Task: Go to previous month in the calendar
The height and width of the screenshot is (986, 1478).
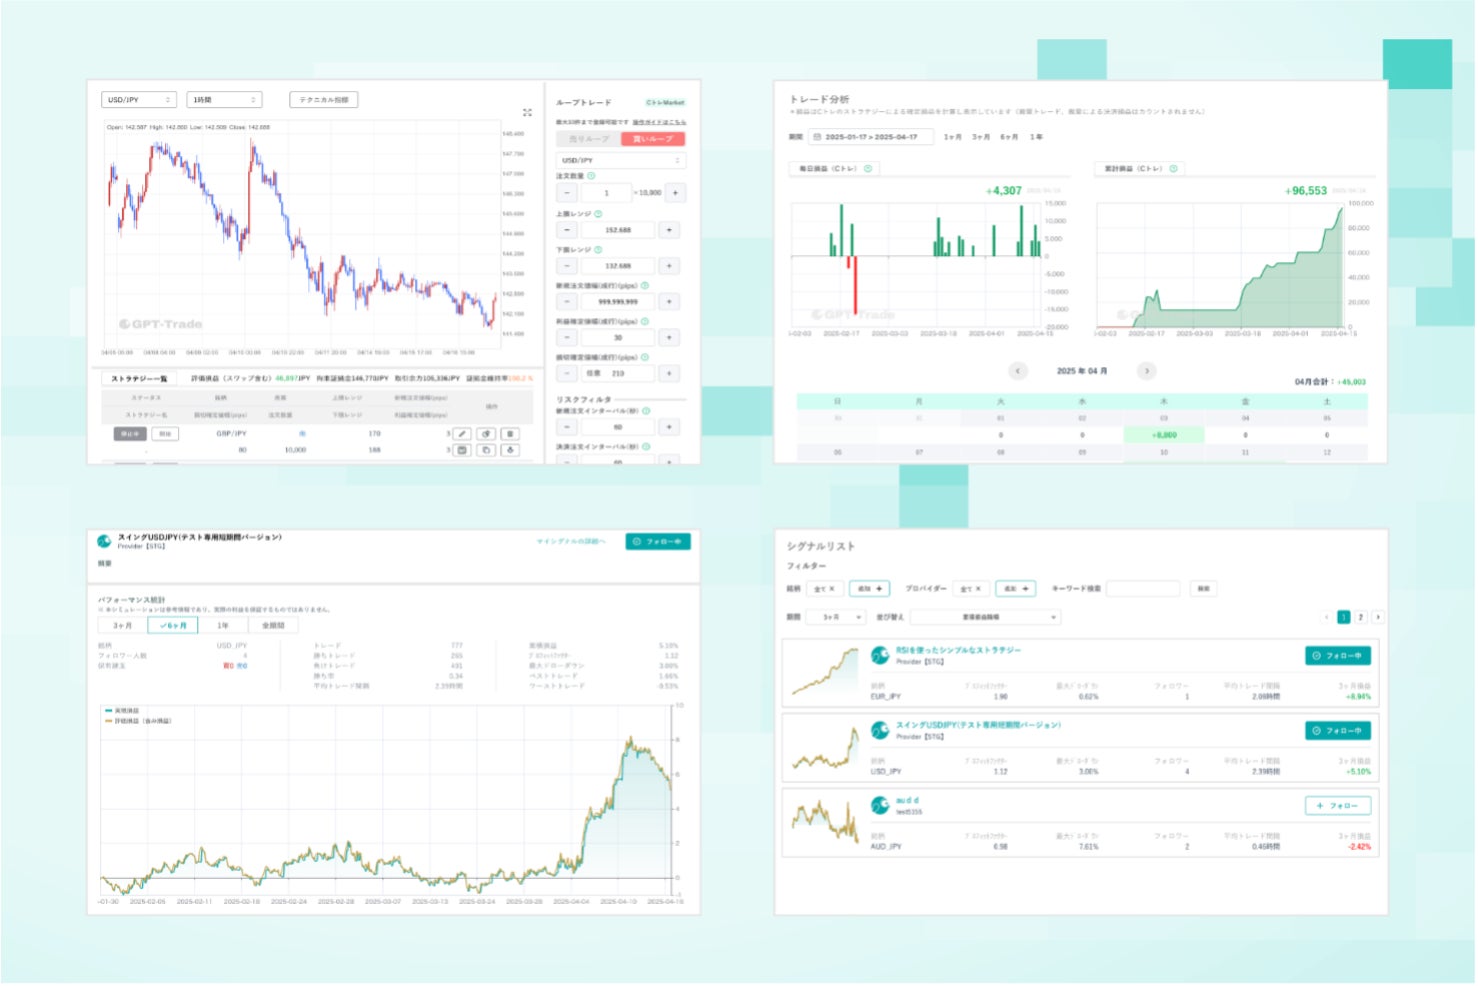Action: tap(1018, 371)
